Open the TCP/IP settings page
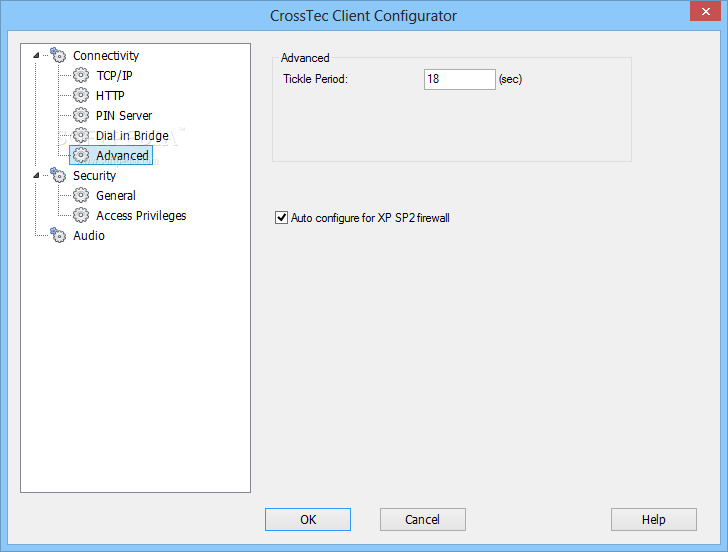This screenshot has height=552, width=728. click(x=114, y=76)
